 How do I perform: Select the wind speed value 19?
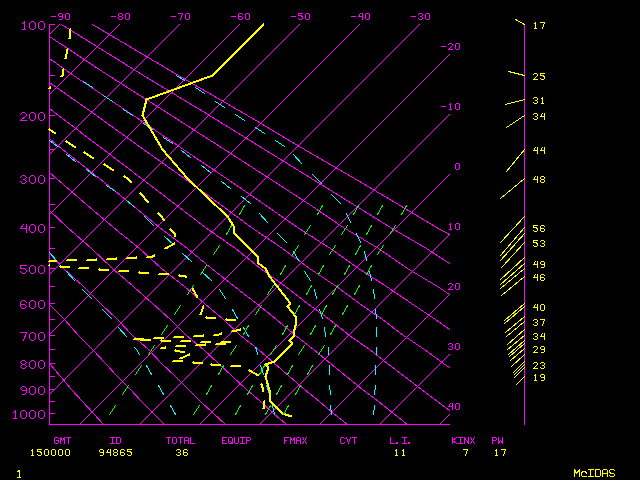point(538,378)
